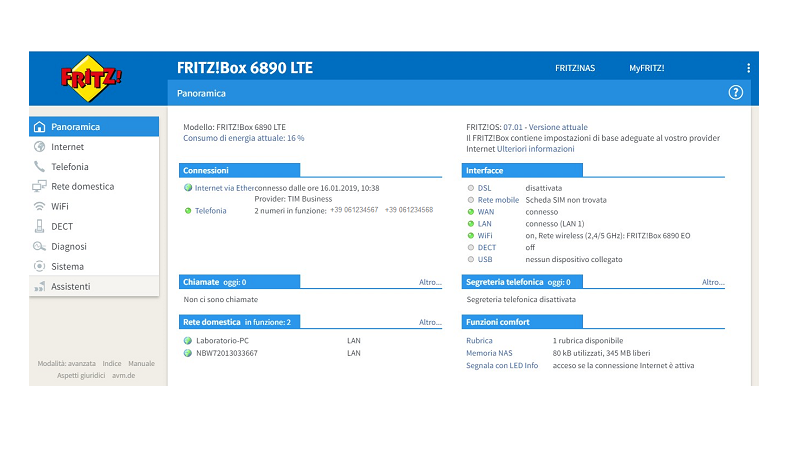The width and height of the screenshot is (800, 450).
Task: Click the Internet globe icon in sidebar
Action: pyautogui.click(x=39, y=147)
